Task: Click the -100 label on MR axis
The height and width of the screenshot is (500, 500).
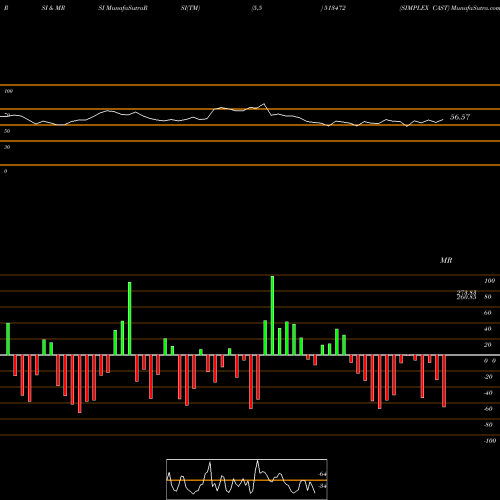Action: (x=490, y=441)
